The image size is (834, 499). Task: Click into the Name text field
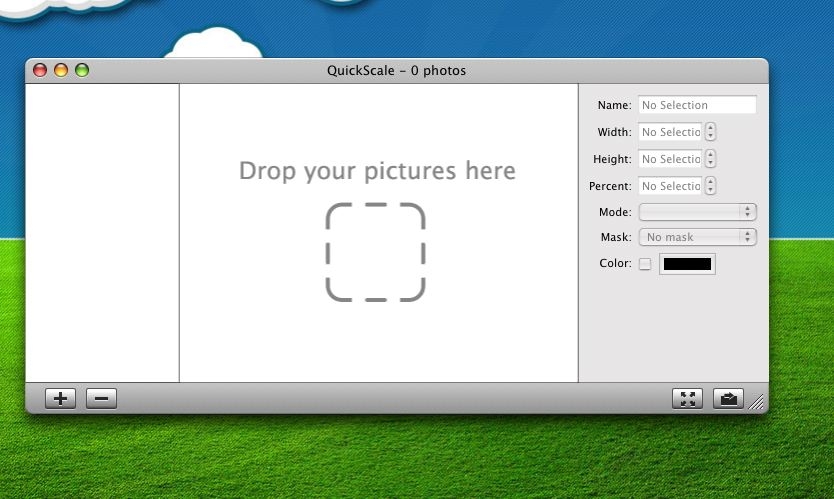coord(697,105)
